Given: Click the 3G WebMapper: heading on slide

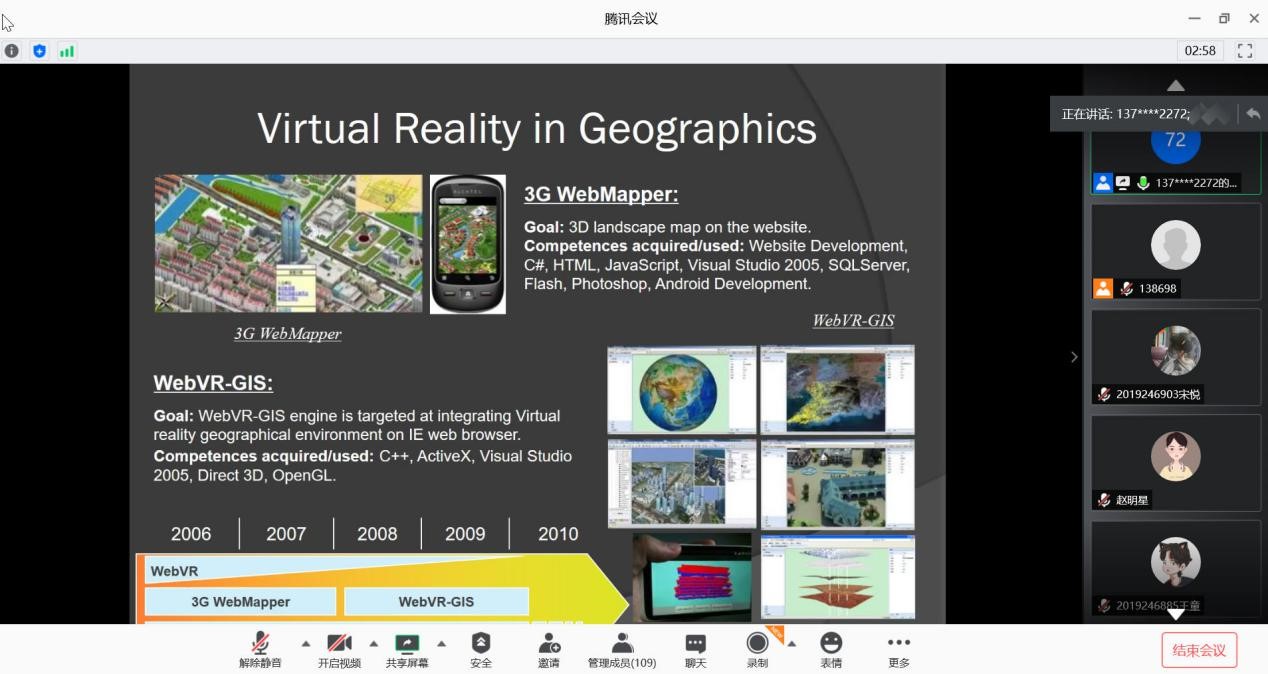Looking at the screenshot, I should pos(601,195).
